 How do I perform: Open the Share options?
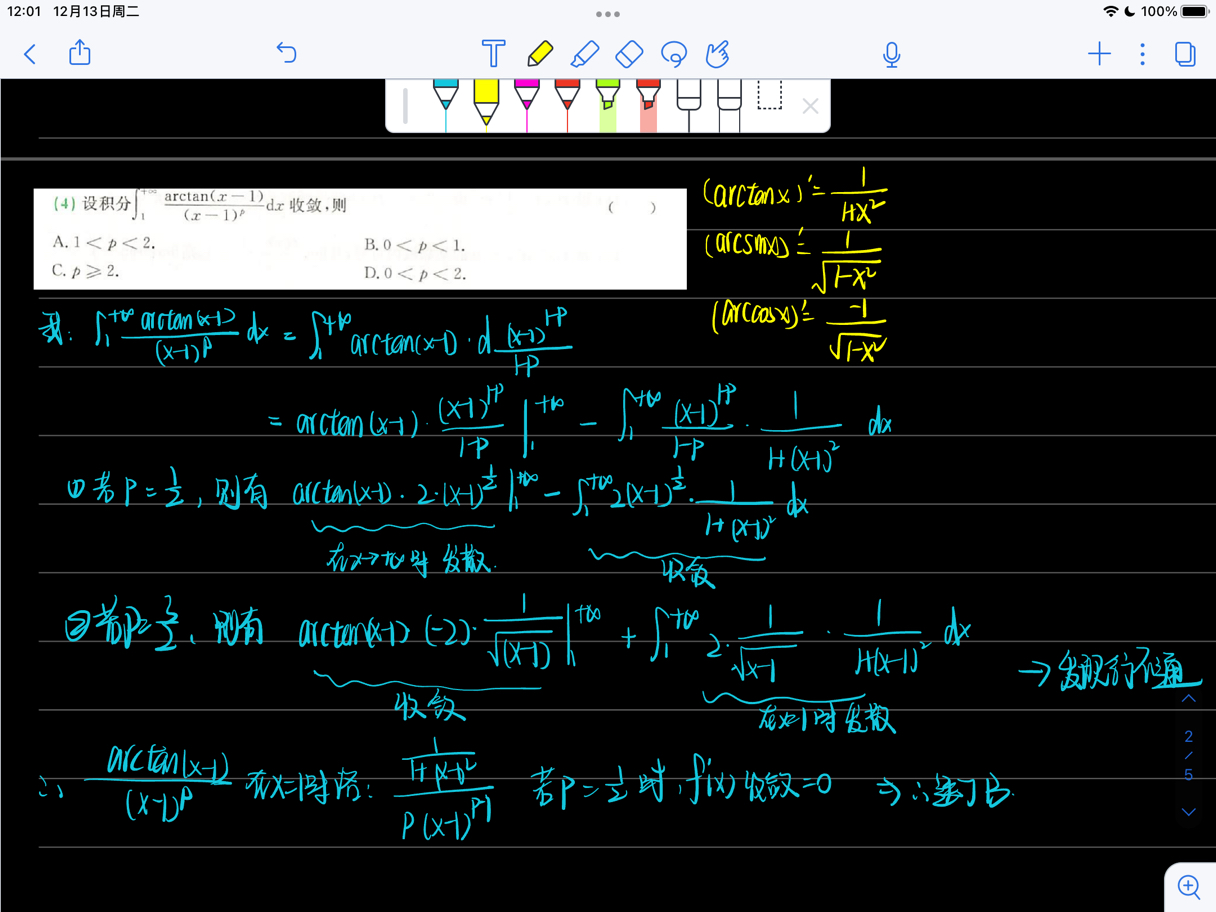(x=79, y=53)
